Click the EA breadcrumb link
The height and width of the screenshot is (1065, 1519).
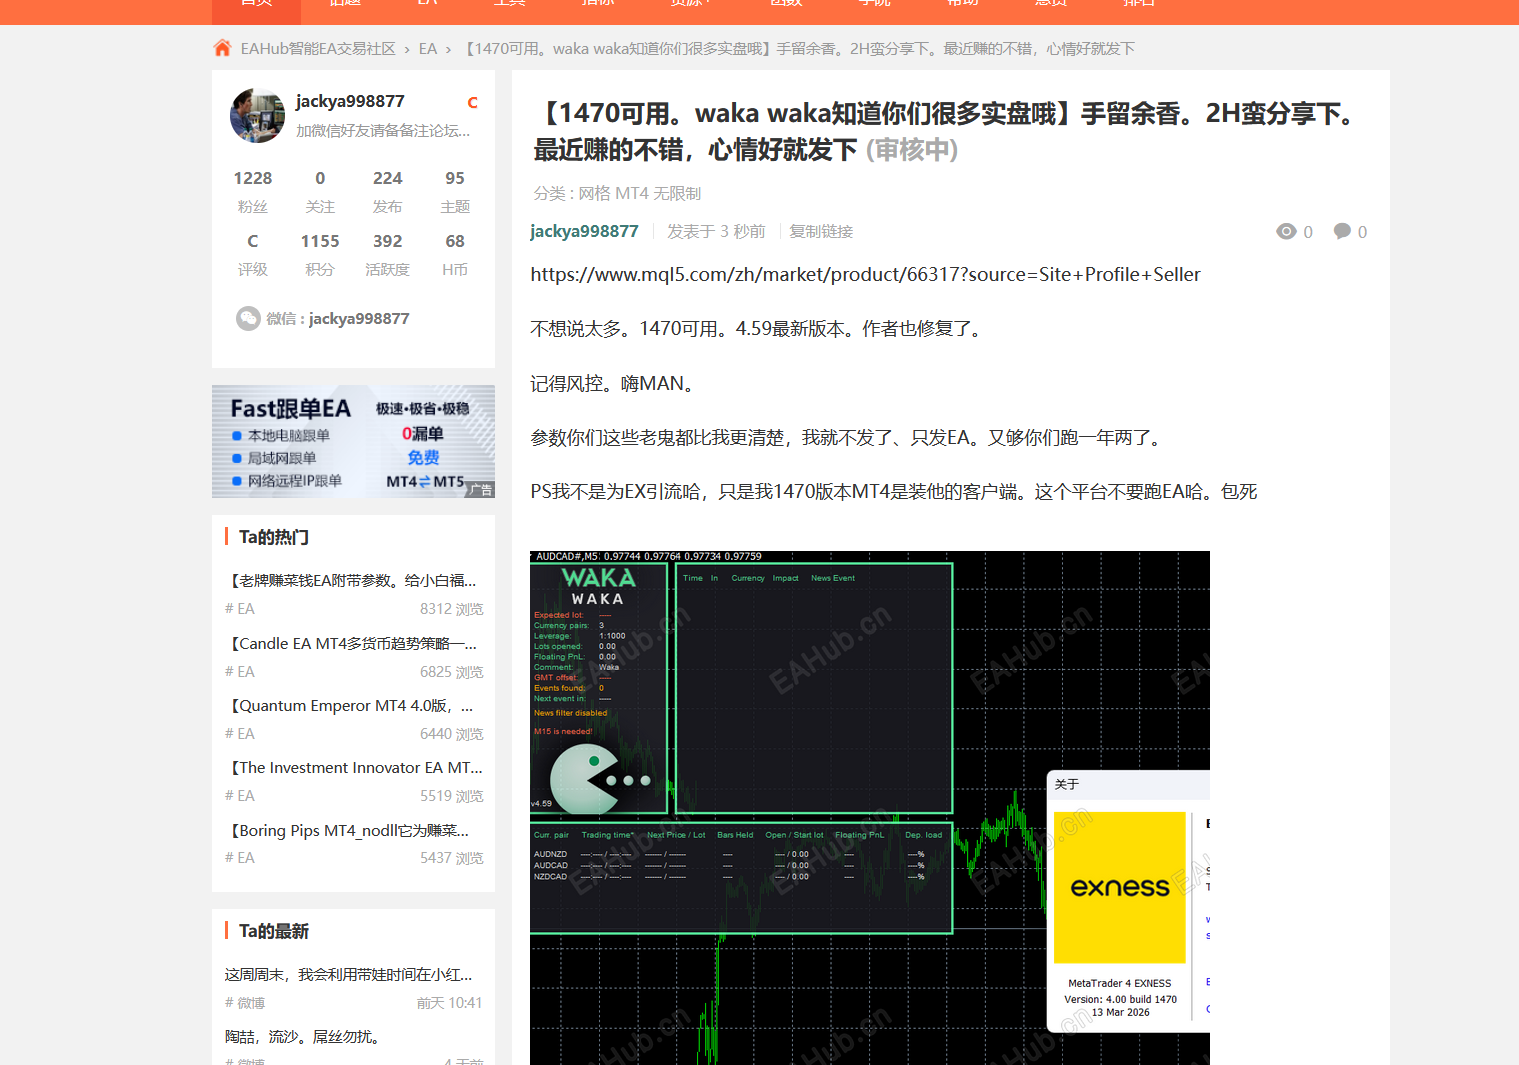coord(428,47)
